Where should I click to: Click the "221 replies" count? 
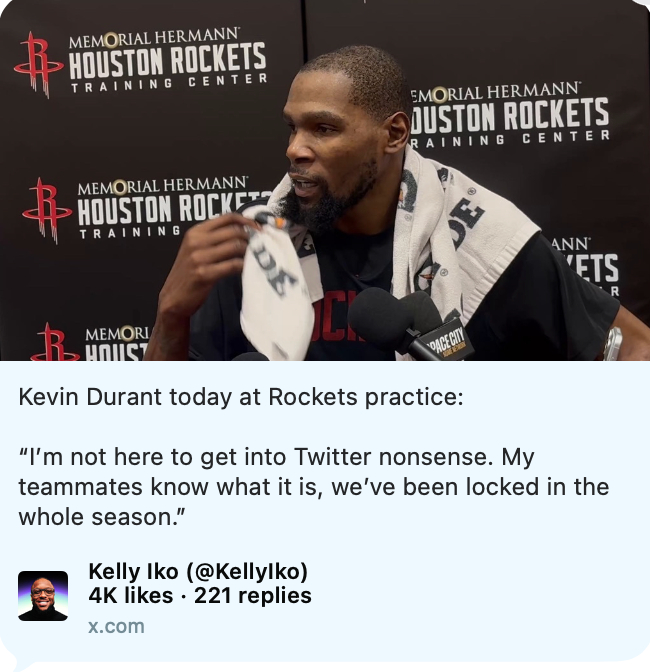tap(253, 596)
